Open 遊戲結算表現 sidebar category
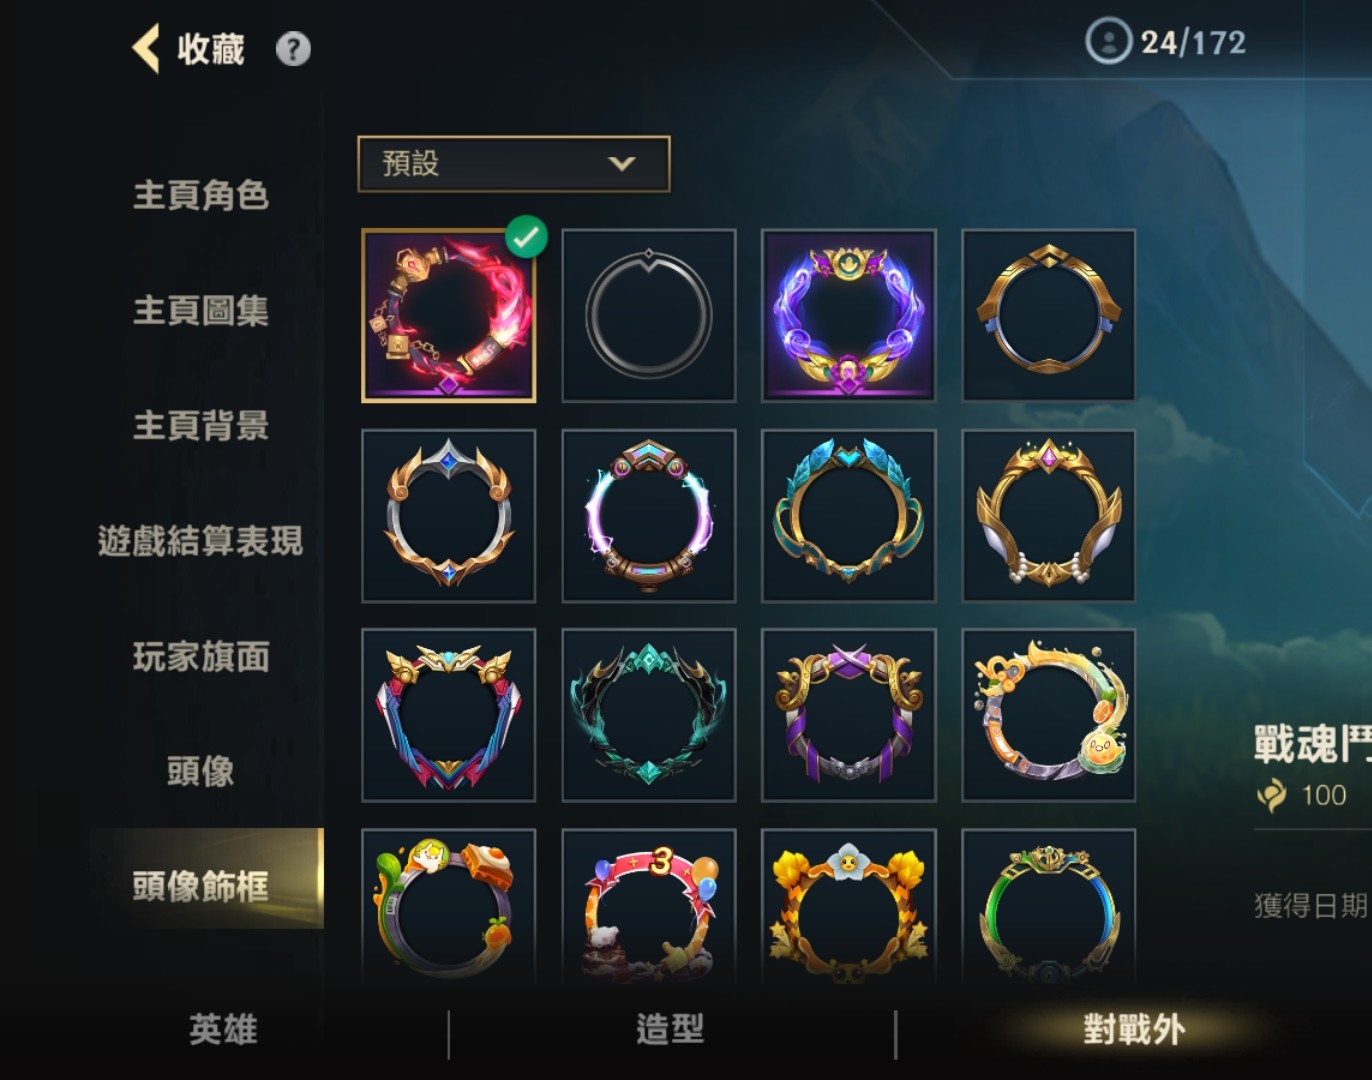The height and width of the screenshot is (1080, 1372). [x=201, y=541]
